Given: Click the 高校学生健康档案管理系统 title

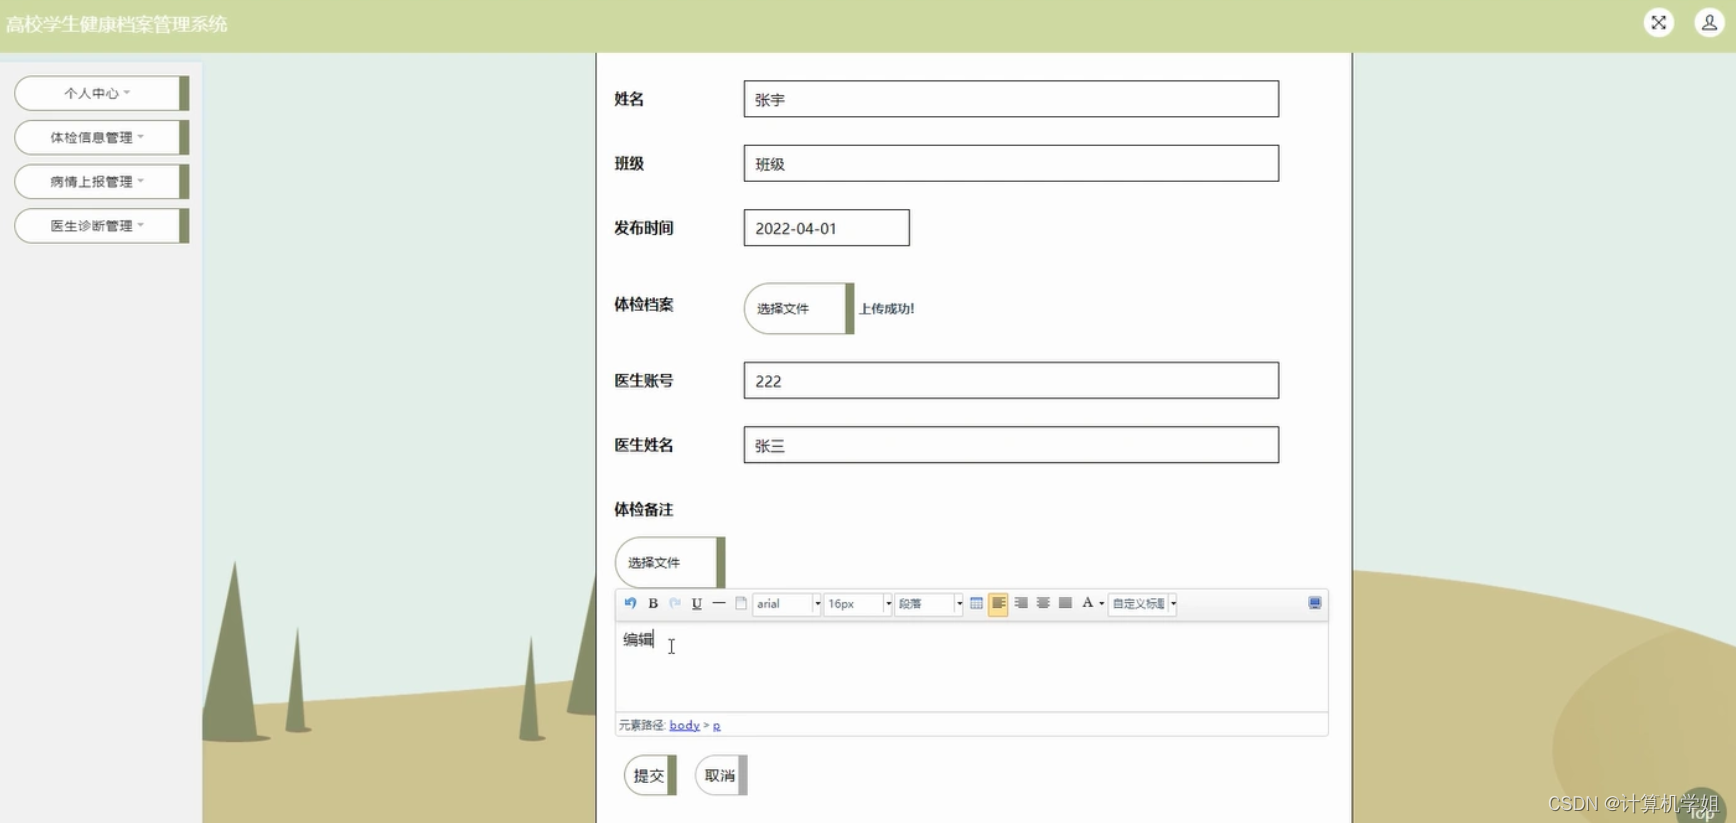Looking at the screenshot, I should (117, 24).
